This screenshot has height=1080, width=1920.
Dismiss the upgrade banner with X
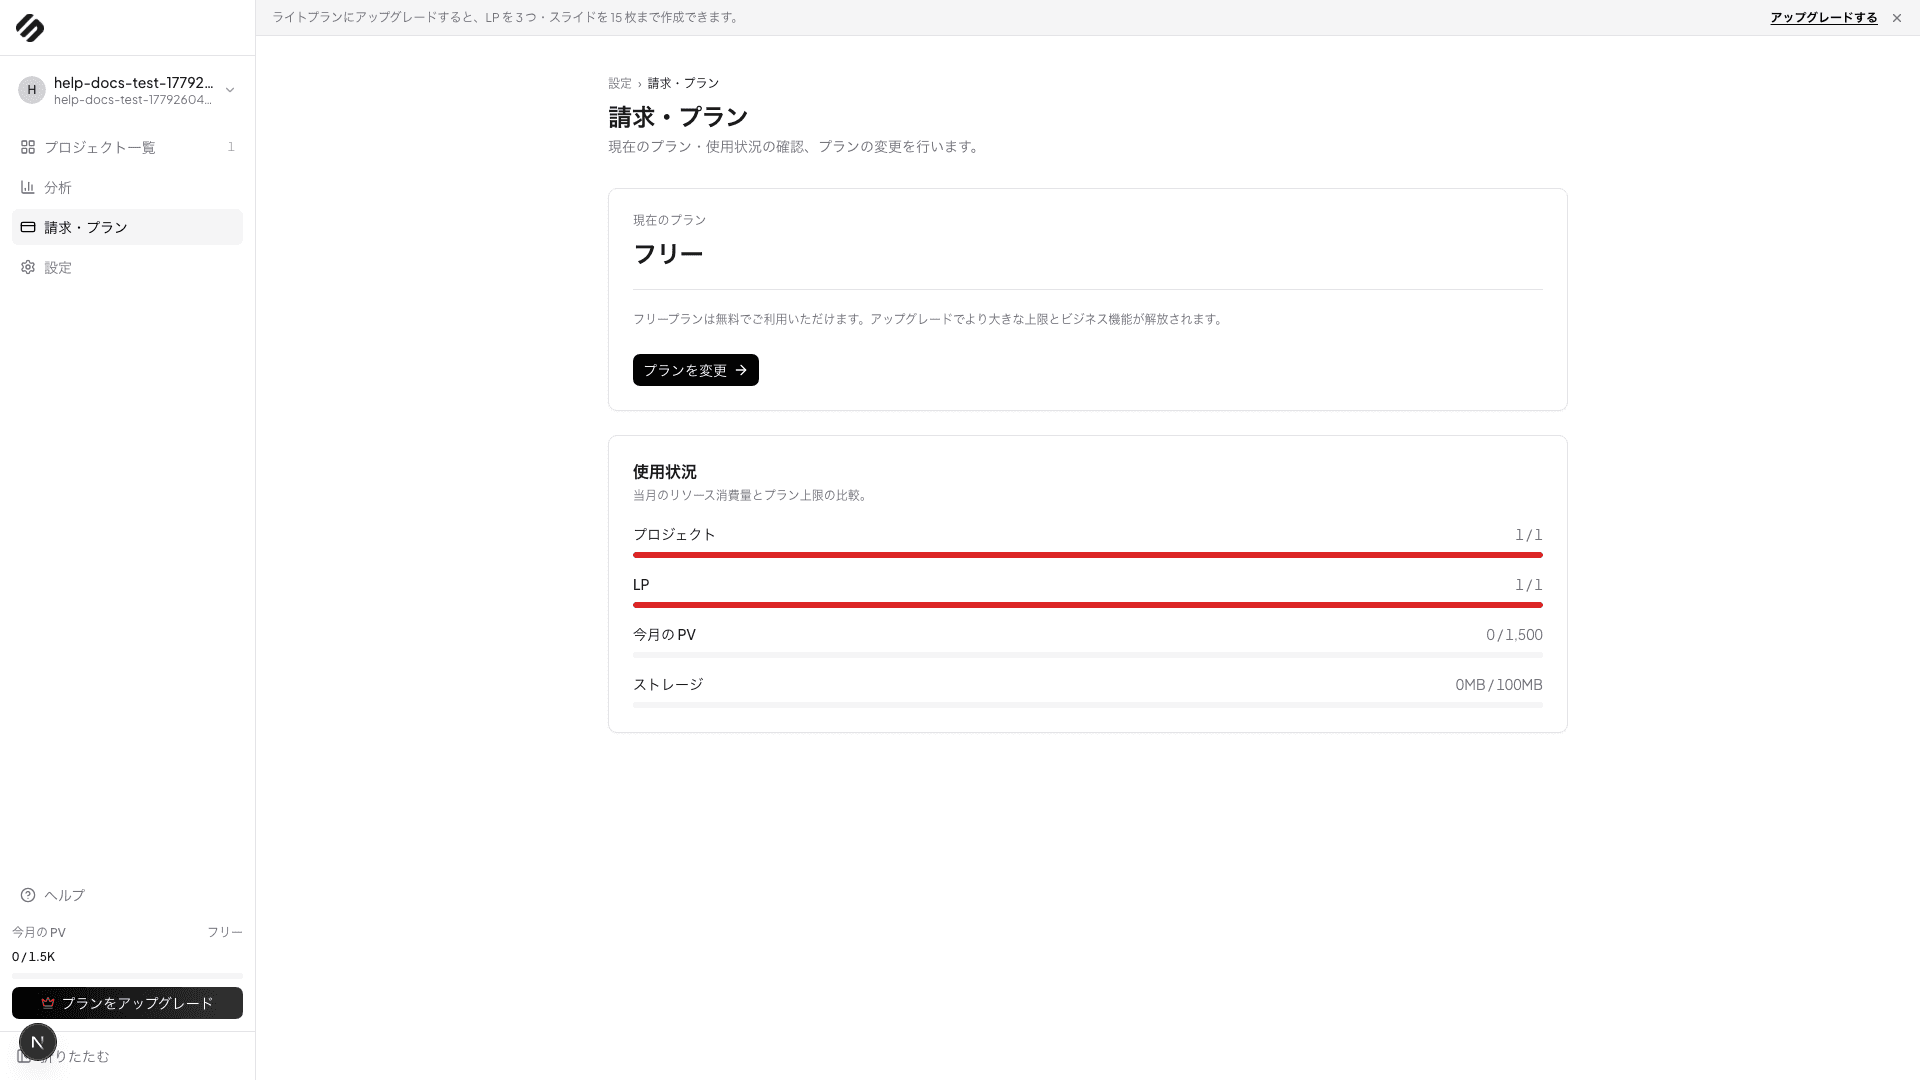(1897, 18)
